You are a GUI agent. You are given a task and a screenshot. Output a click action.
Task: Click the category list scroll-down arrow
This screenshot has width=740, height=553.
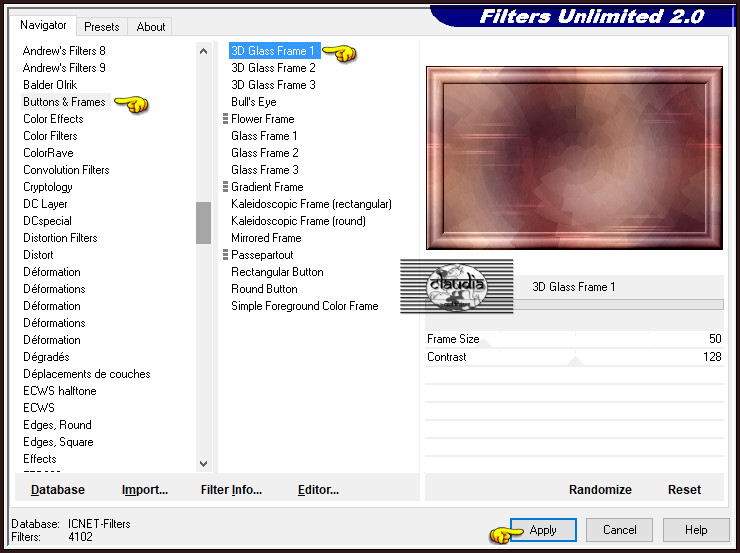(x=203, y=463)
